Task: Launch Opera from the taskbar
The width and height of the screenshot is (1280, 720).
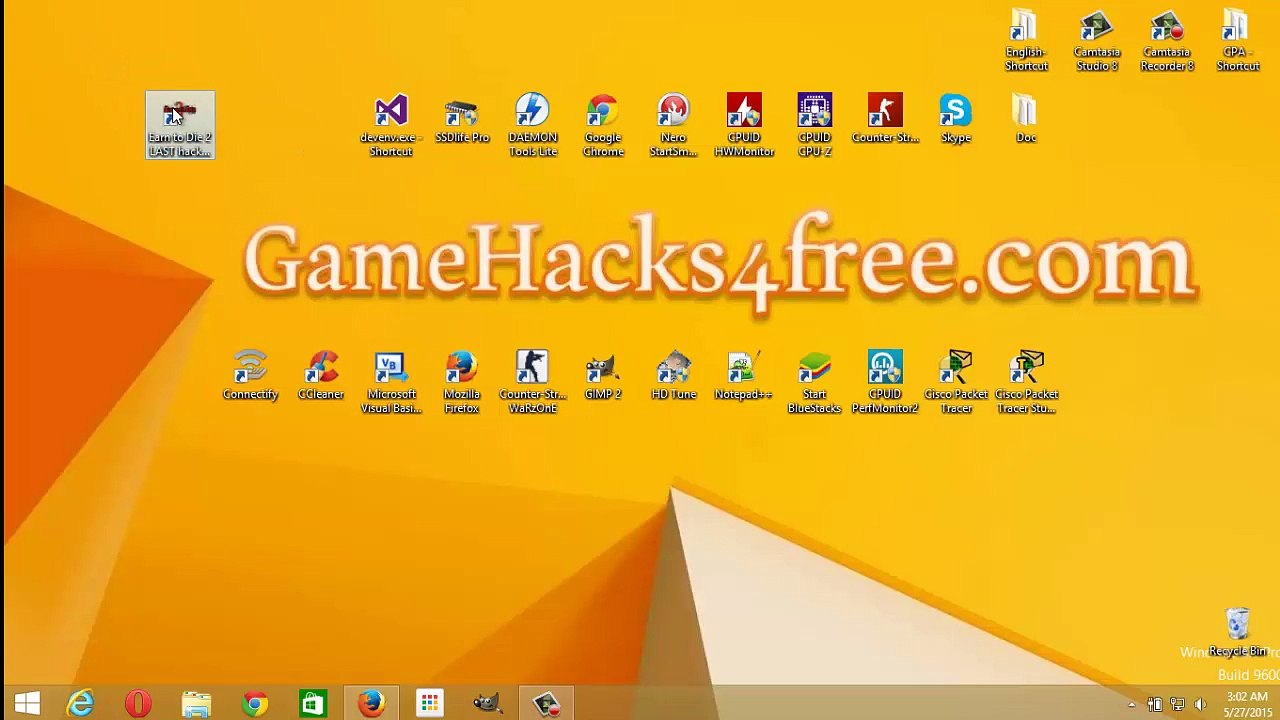Action: click(138, 704)
